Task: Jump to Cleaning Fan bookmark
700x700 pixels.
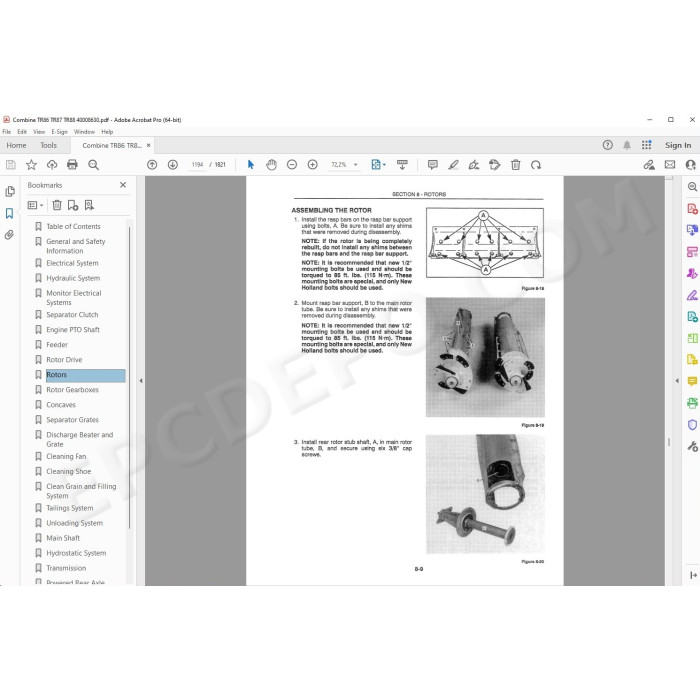Action: click(x=66, y=456)
